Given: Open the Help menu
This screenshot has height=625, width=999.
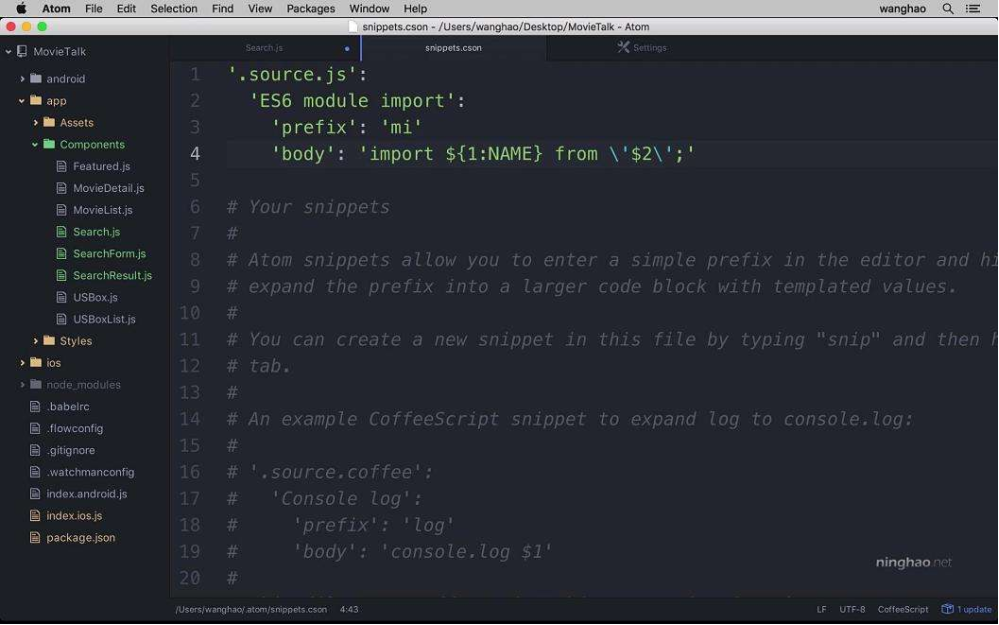Looking at the screenshot, I should point(415,9).
